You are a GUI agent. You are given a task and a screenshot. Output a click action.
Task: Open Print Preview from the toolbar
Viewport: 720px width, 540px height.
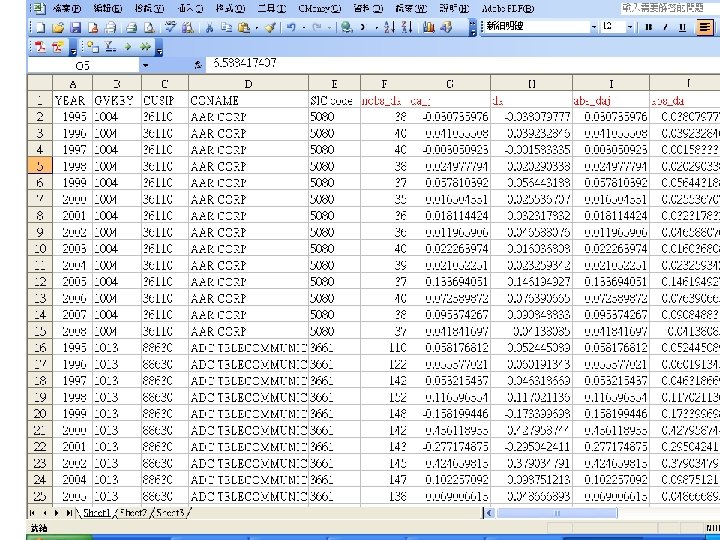(x=149, y=28)
